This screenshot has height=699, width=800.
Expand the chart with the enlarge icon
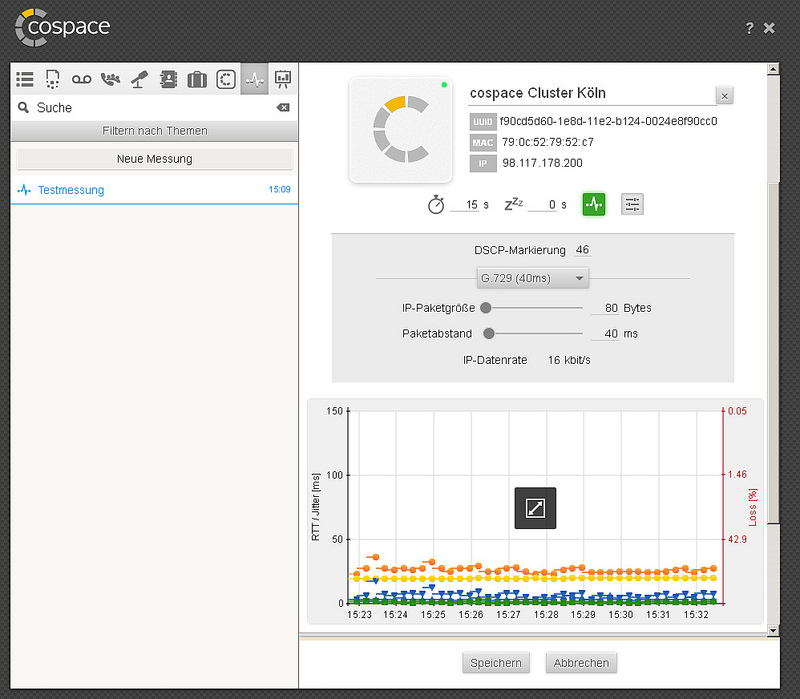[x=535, y=508]
